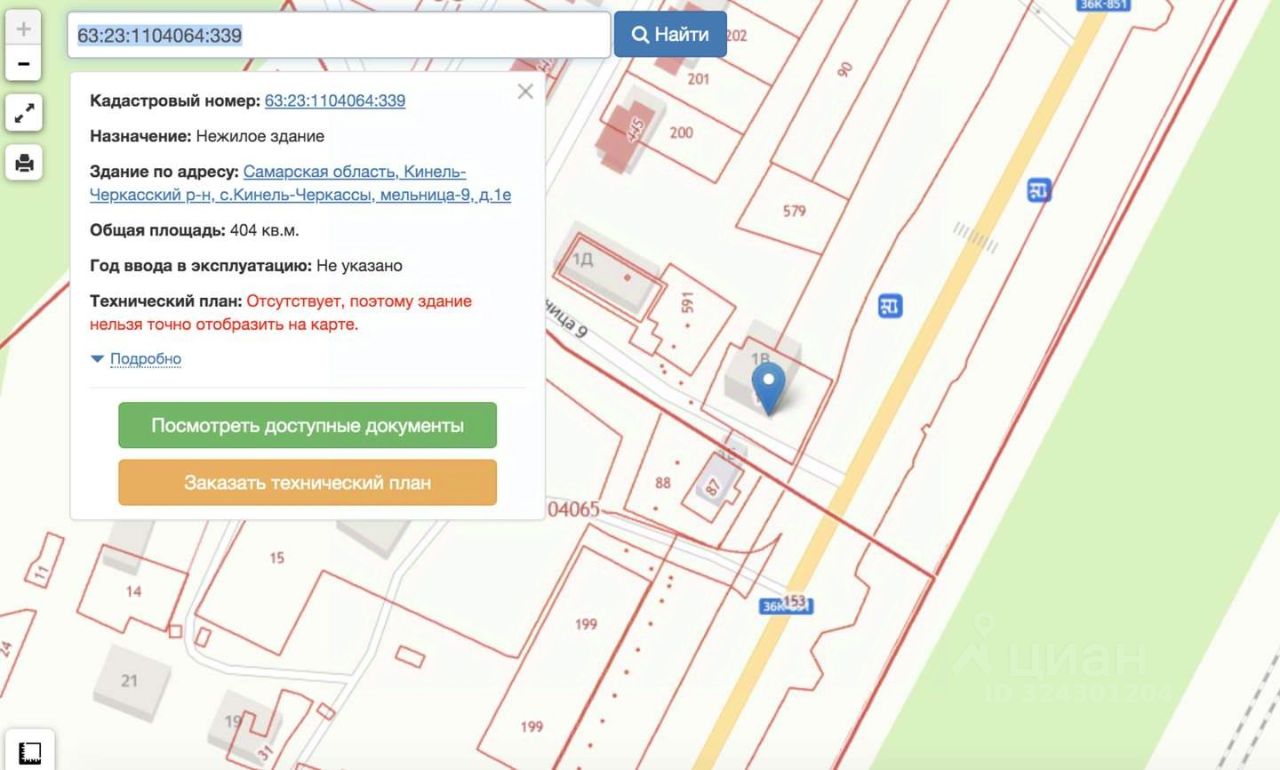Click the Найти search button
Image resolution: width=1280 pixels, height=770 pixels.
[670, 35]
